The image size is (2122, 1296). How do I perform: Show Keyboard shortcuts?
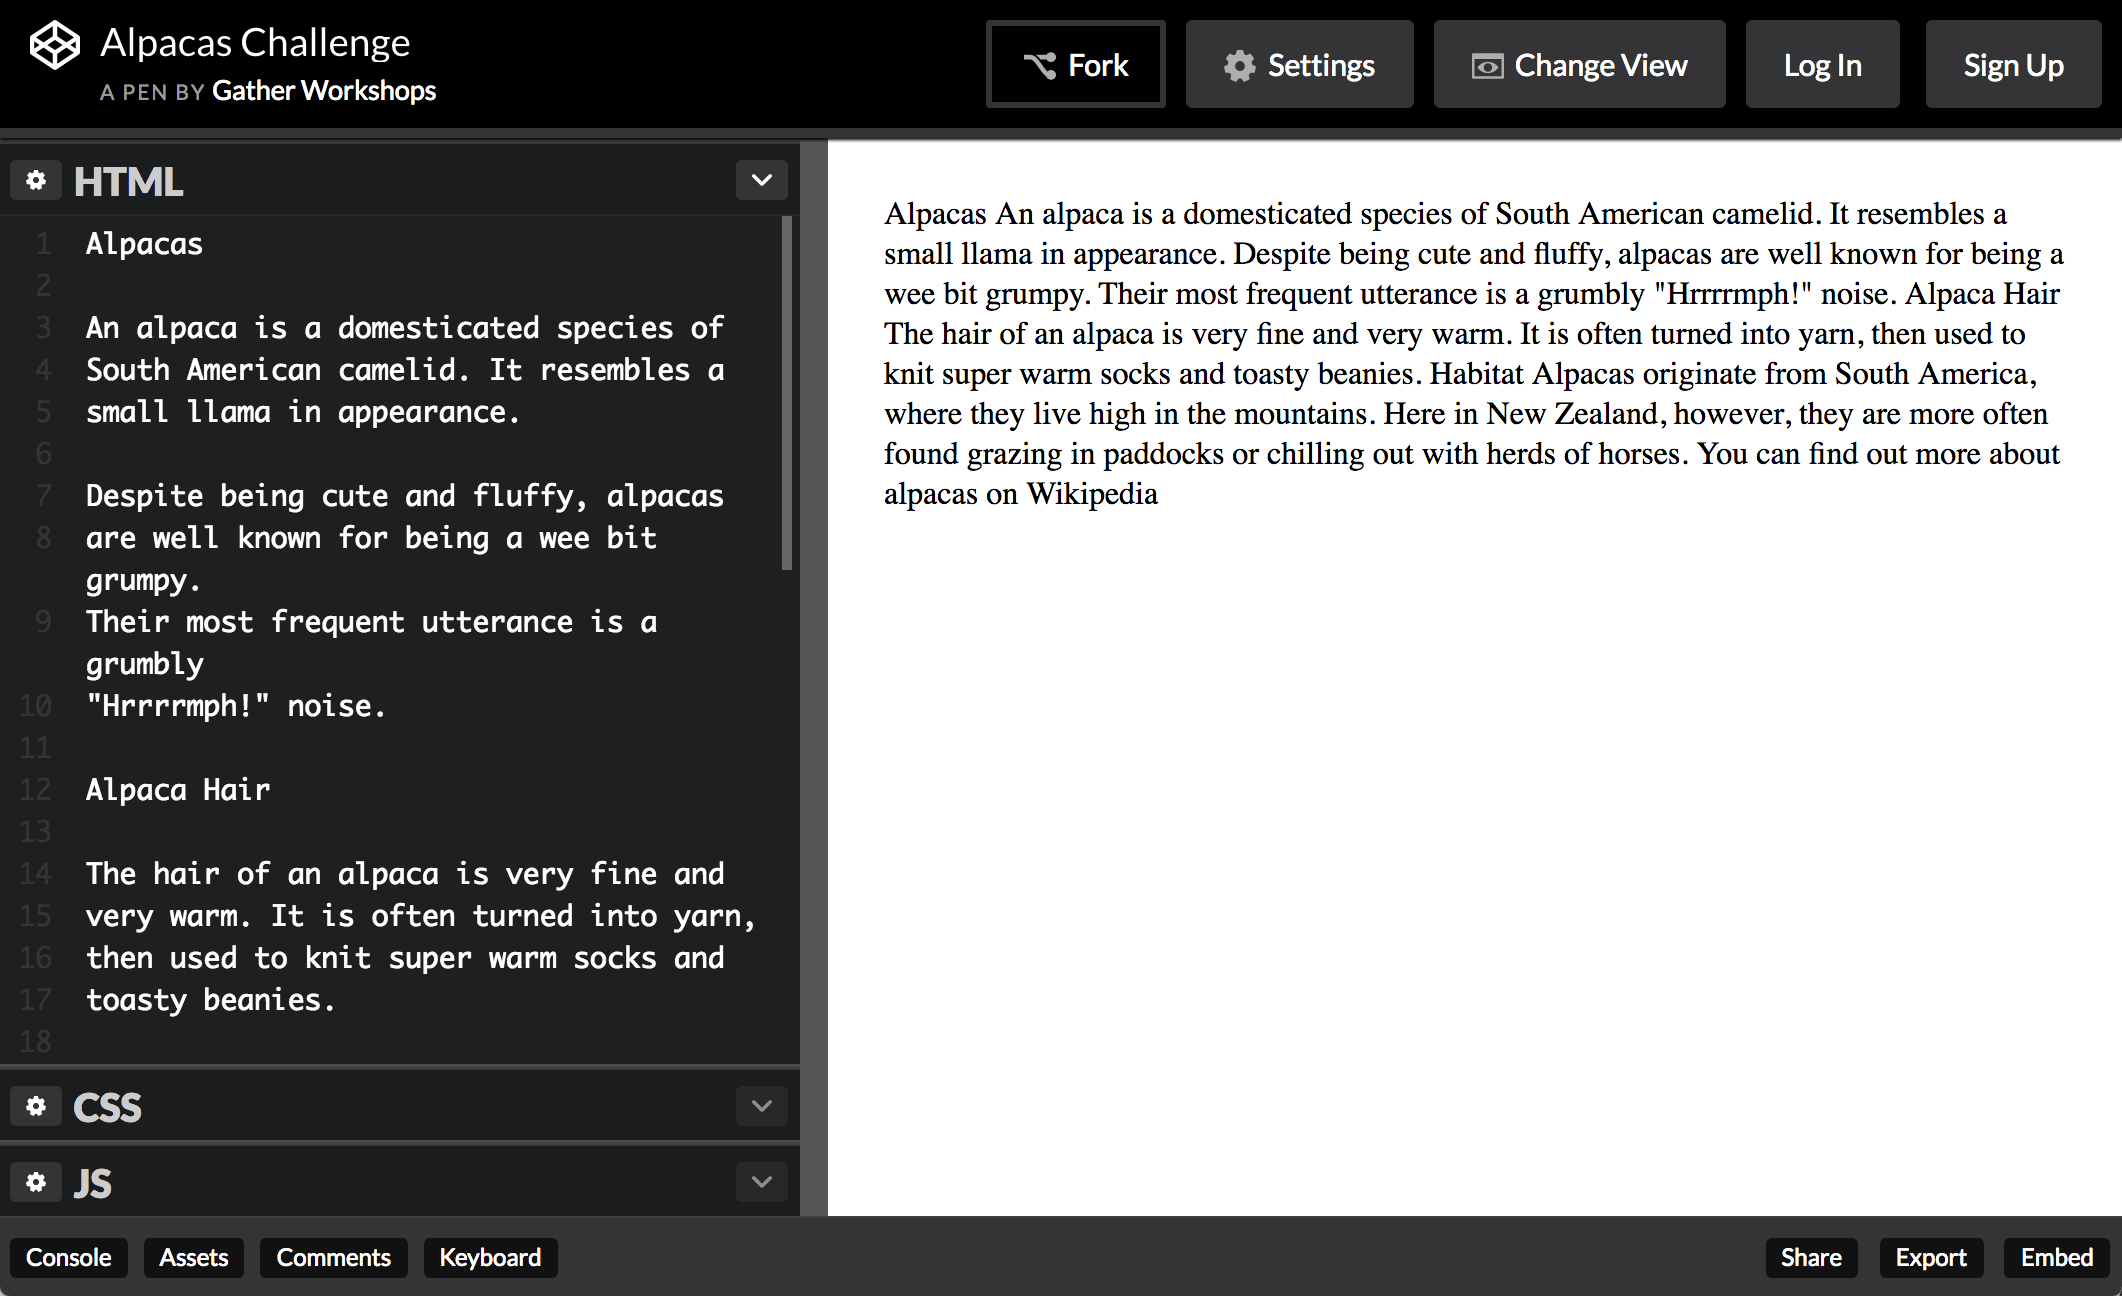point(490,1257)
